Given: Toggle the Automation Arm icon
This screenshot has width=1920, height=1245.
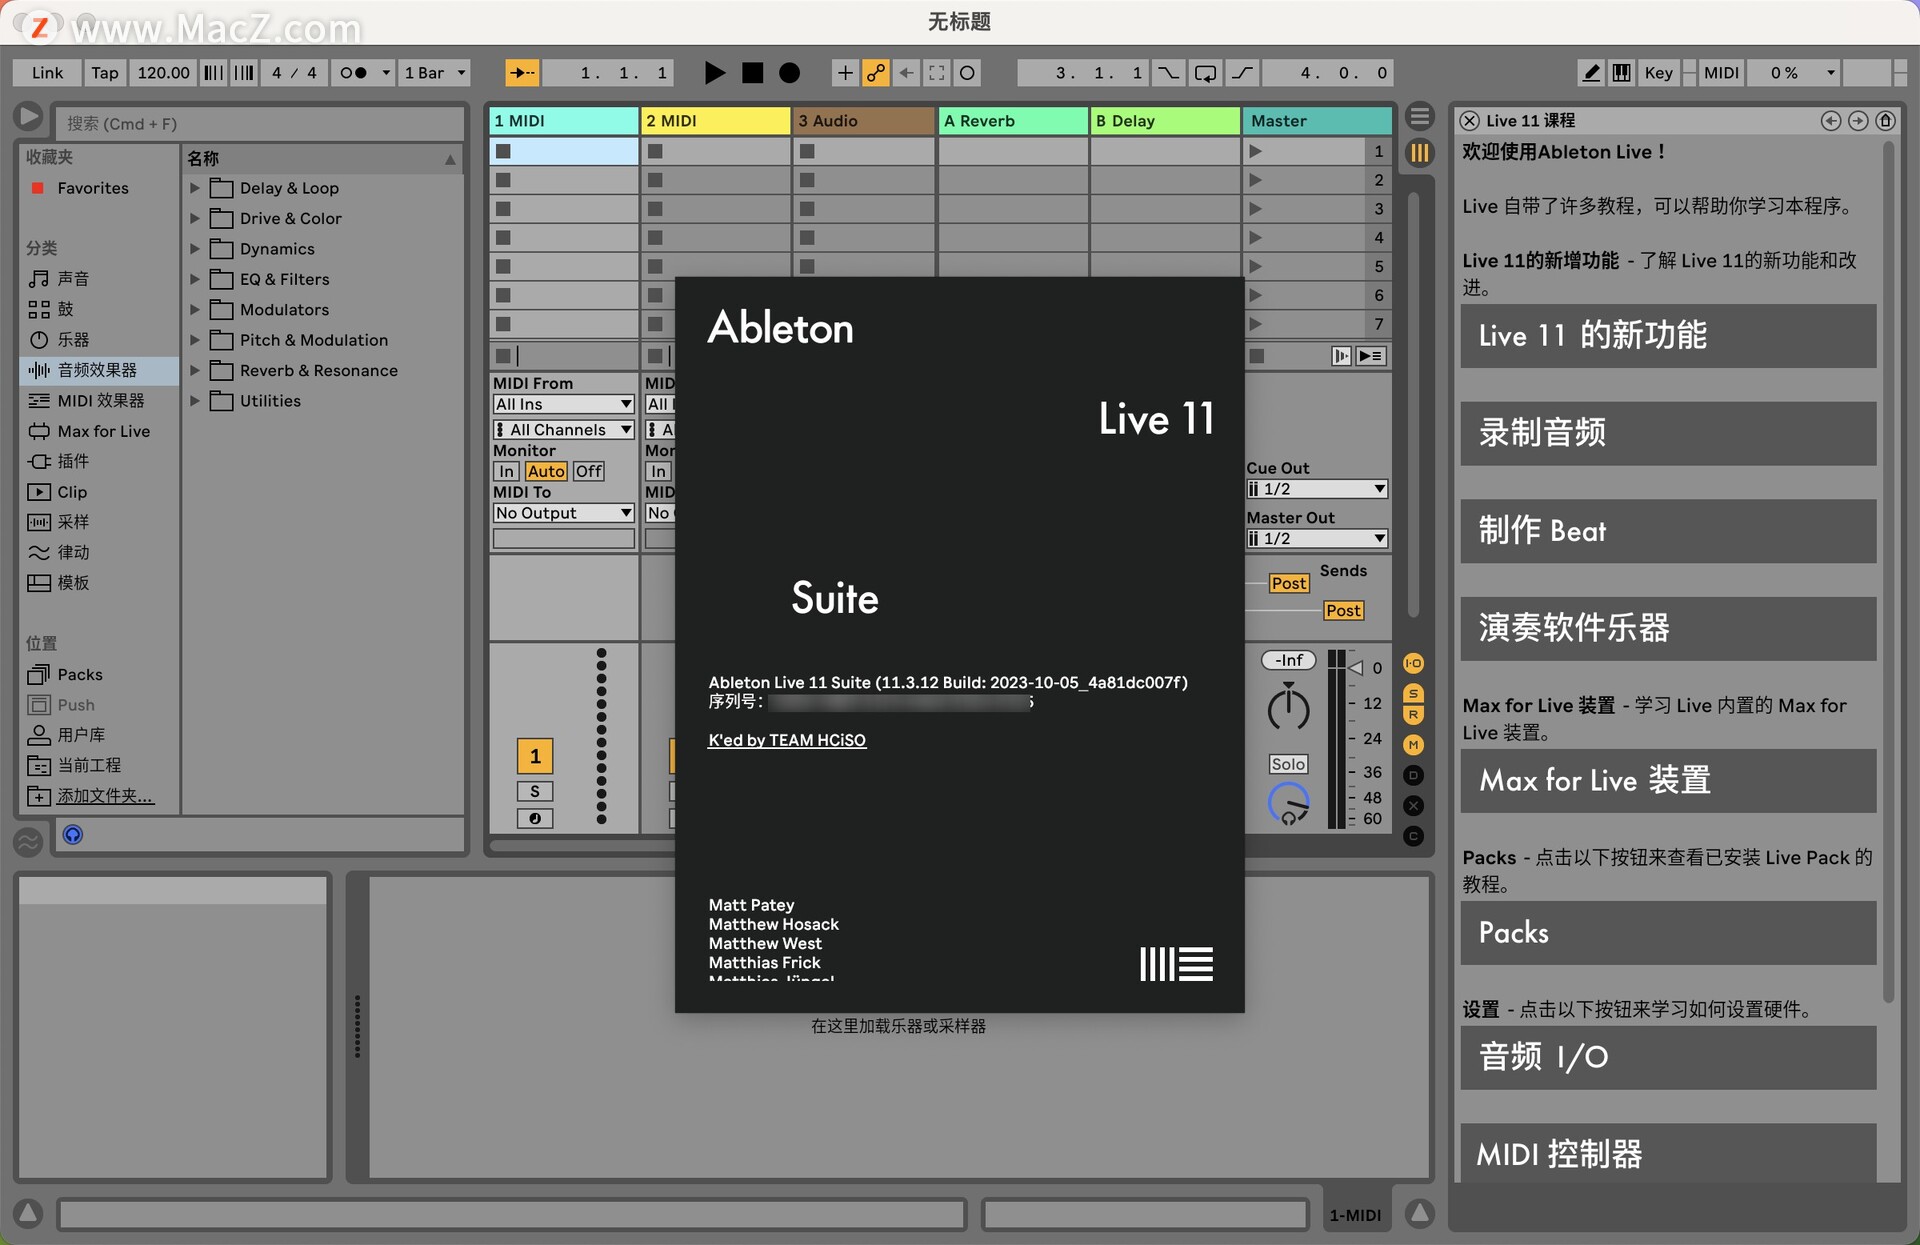Looking at the screenshot, I should [876, 73].
